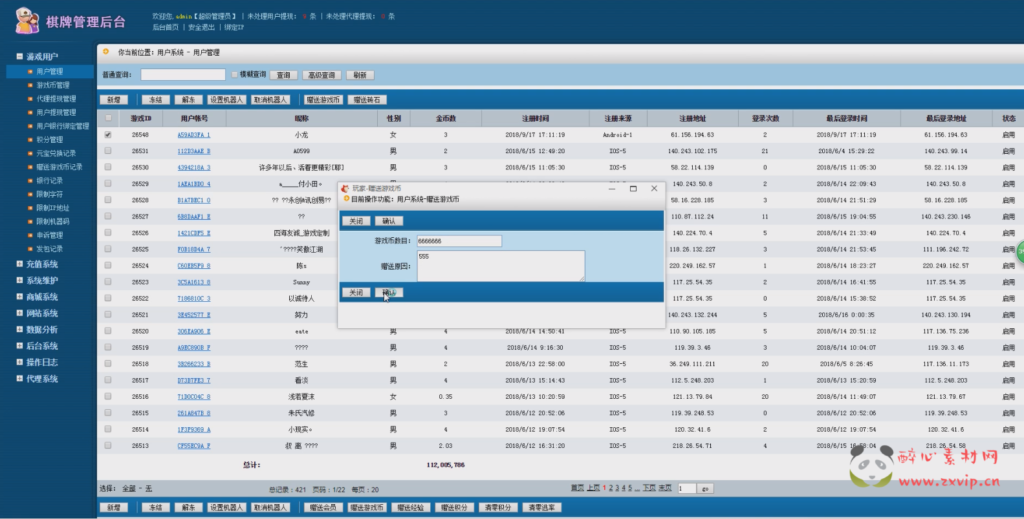This screenshot has height=519, width=1024.
Task: Collapse the 游戏用户 sidebar section
Action: coord(20,57)
